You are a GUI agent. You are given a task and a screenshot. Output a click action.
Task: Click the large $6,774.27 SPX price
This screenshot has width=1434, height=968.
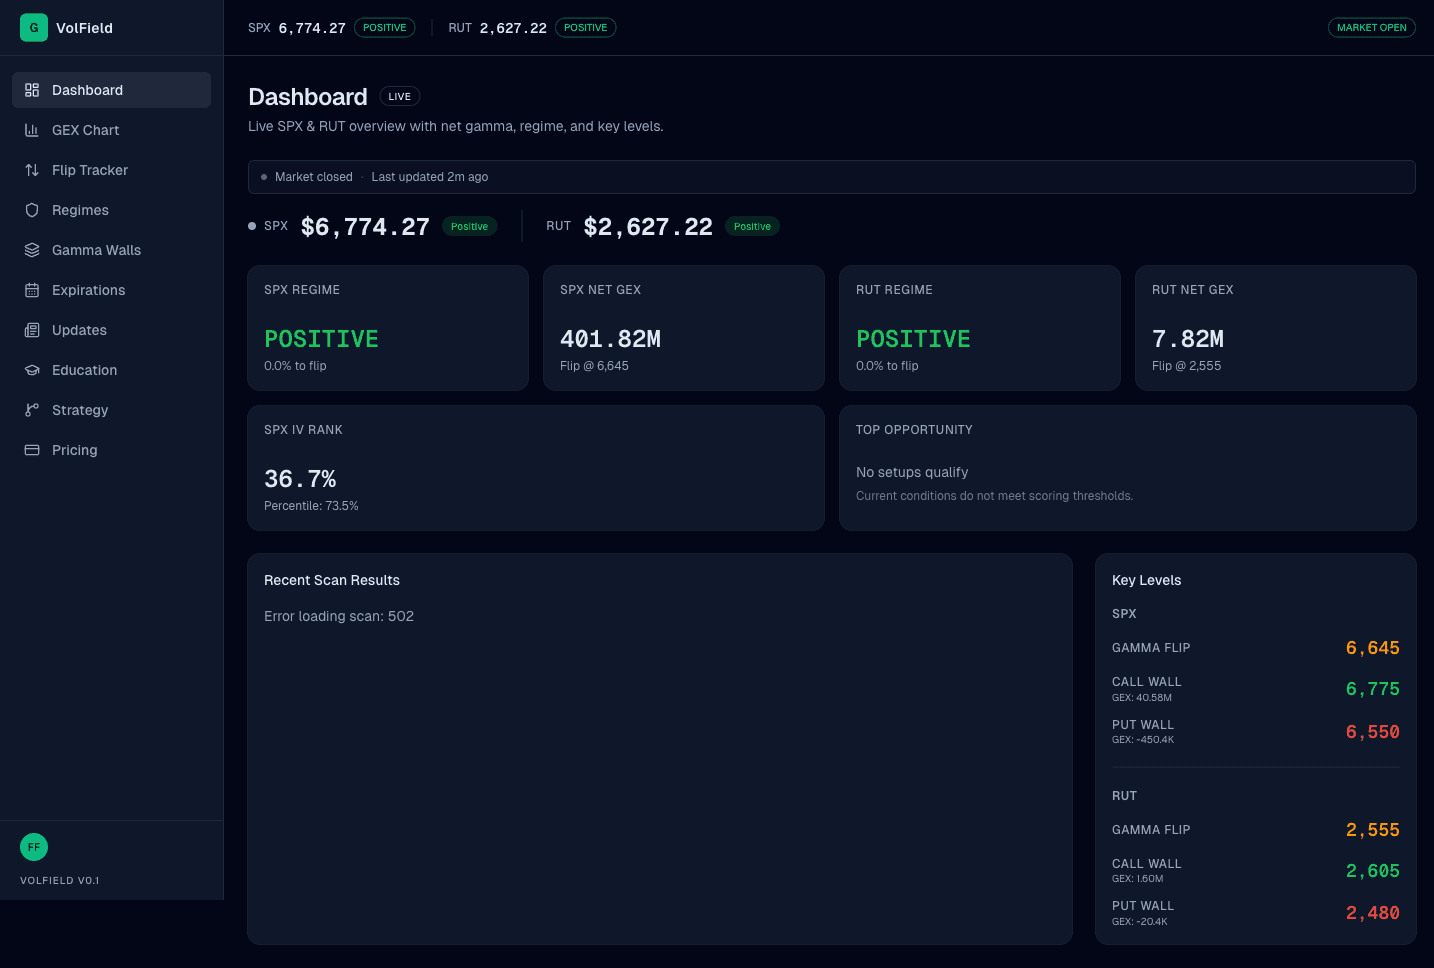click(365, 227)
